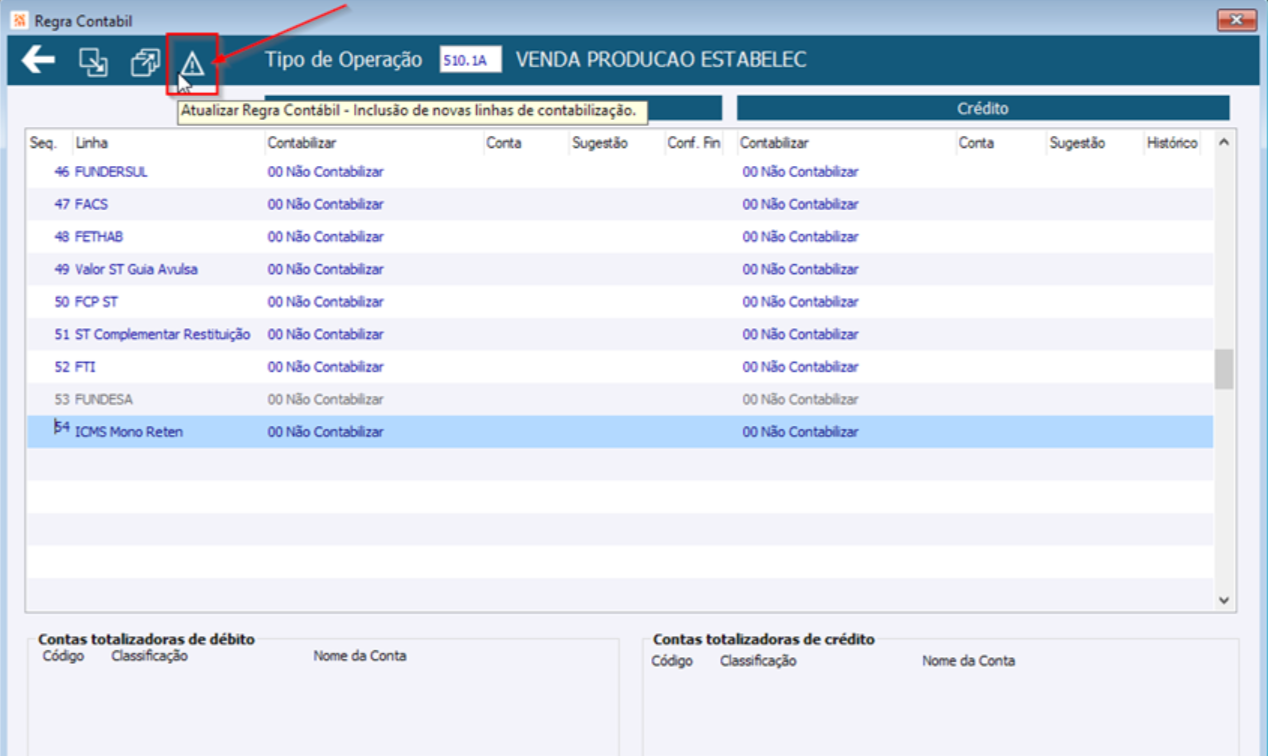Click the credit Conta column header
The height and width of the screenshot is (756, 1268).
click(976, 143)
